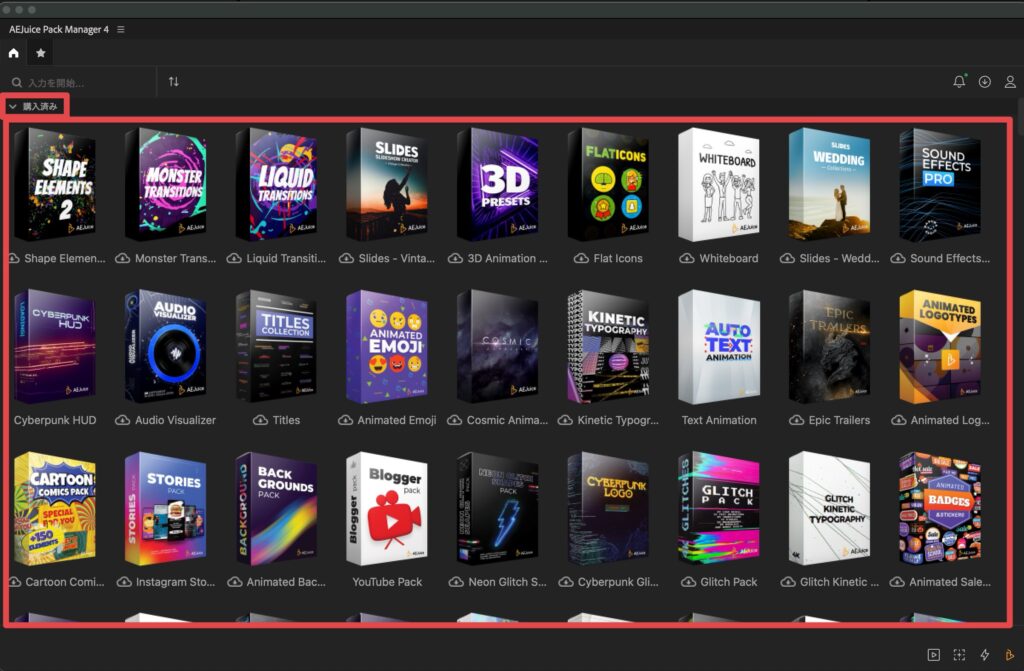
Task: Click the cloud icon beside Instagram Stories
Action: point(123,582)
